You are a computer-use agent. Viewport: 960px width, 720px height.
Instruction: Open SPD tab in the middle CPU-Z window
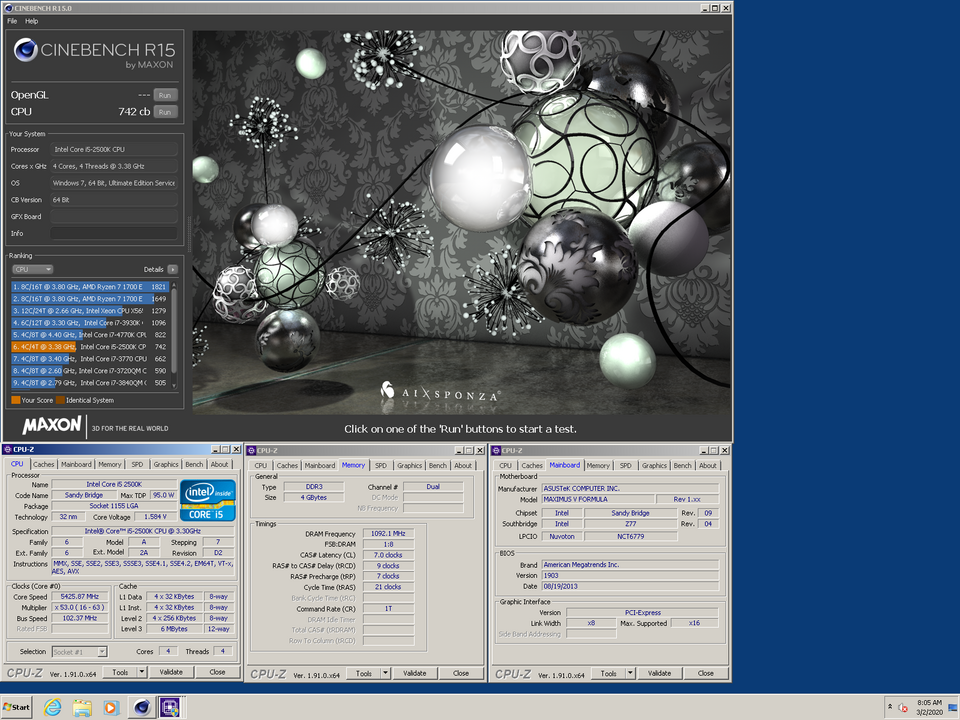pos(381,466)
